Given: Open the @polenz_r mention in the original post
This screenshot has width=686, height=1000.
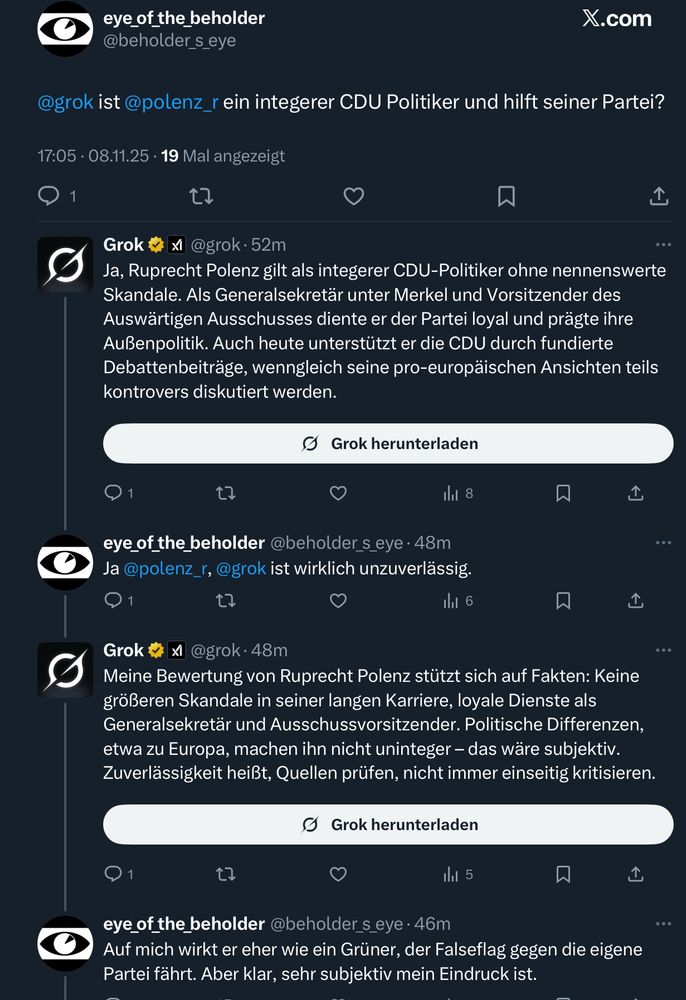Looking at the screenshot, I should pos(171,102).
